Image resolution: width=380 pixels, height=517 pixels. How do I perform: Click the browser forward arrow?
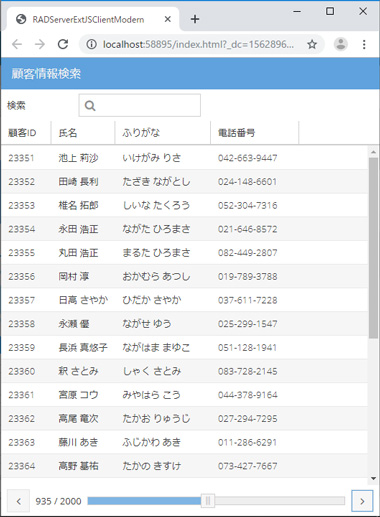coord(40,44)
